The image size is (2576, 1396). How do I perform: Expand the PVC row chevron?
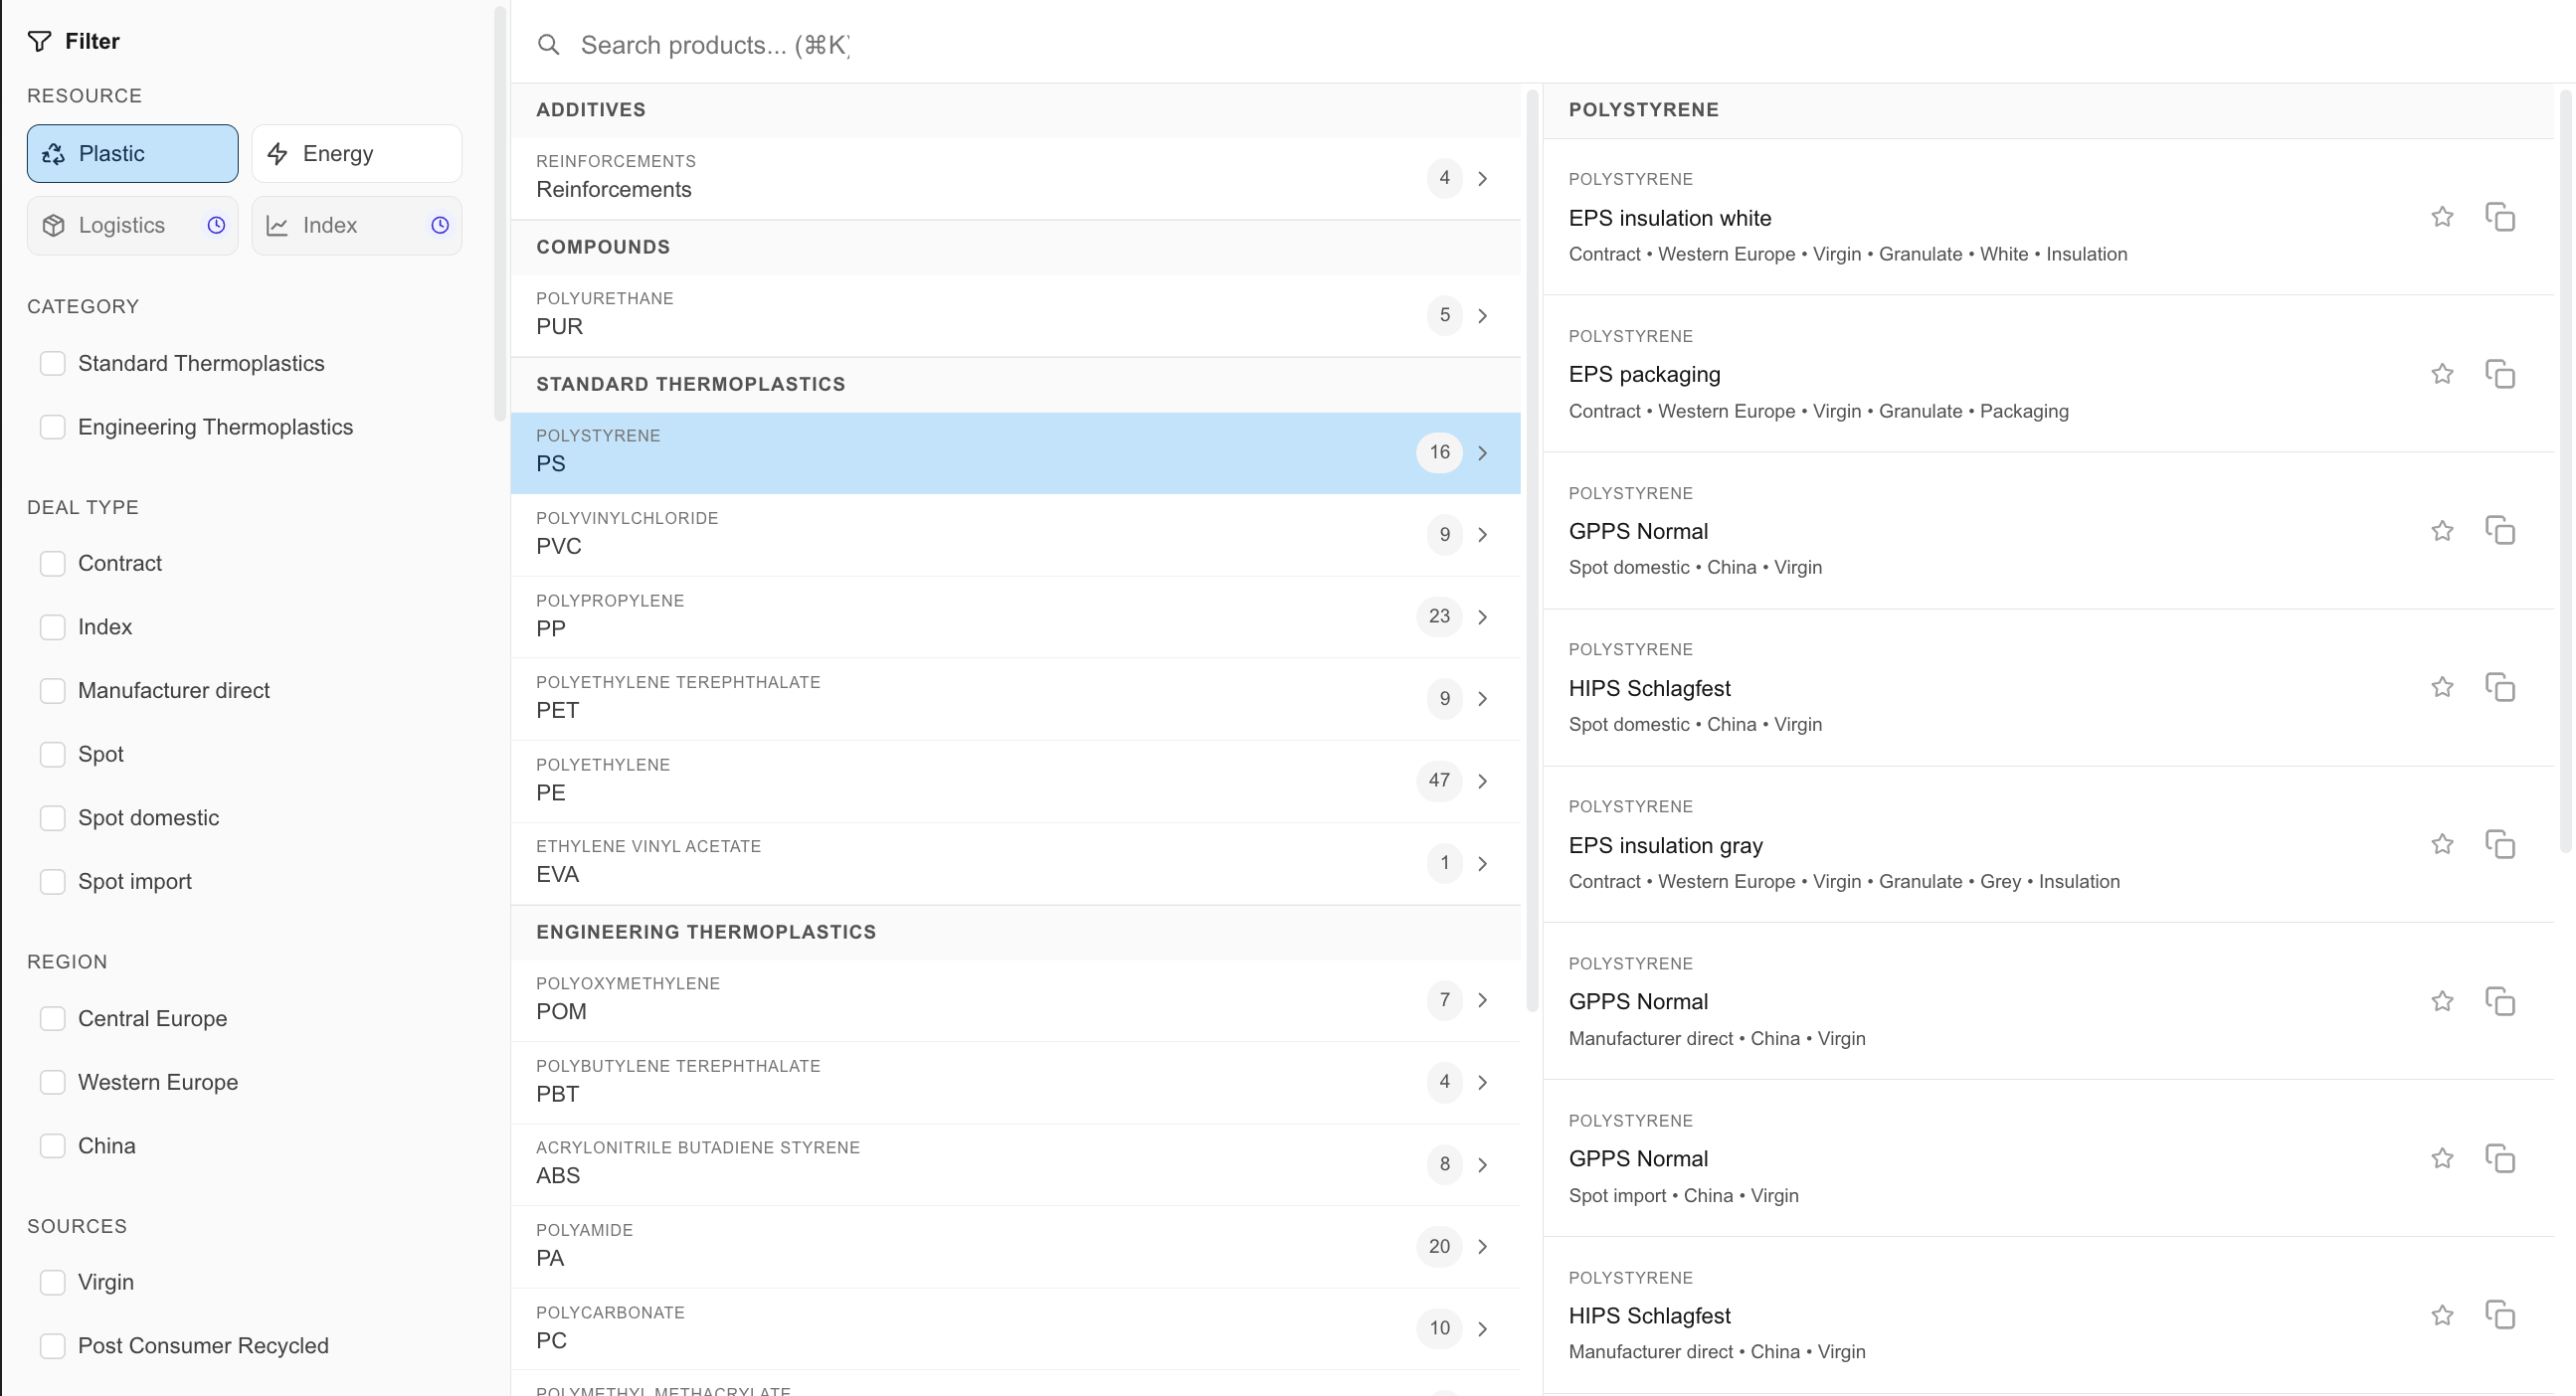pos(1483,534)
